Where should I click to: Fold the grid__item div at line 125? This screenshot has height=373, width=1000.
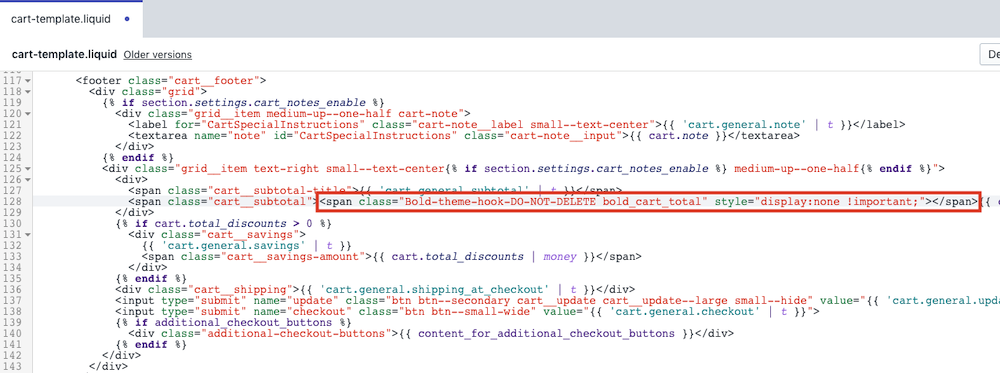(x=28, y=169)
